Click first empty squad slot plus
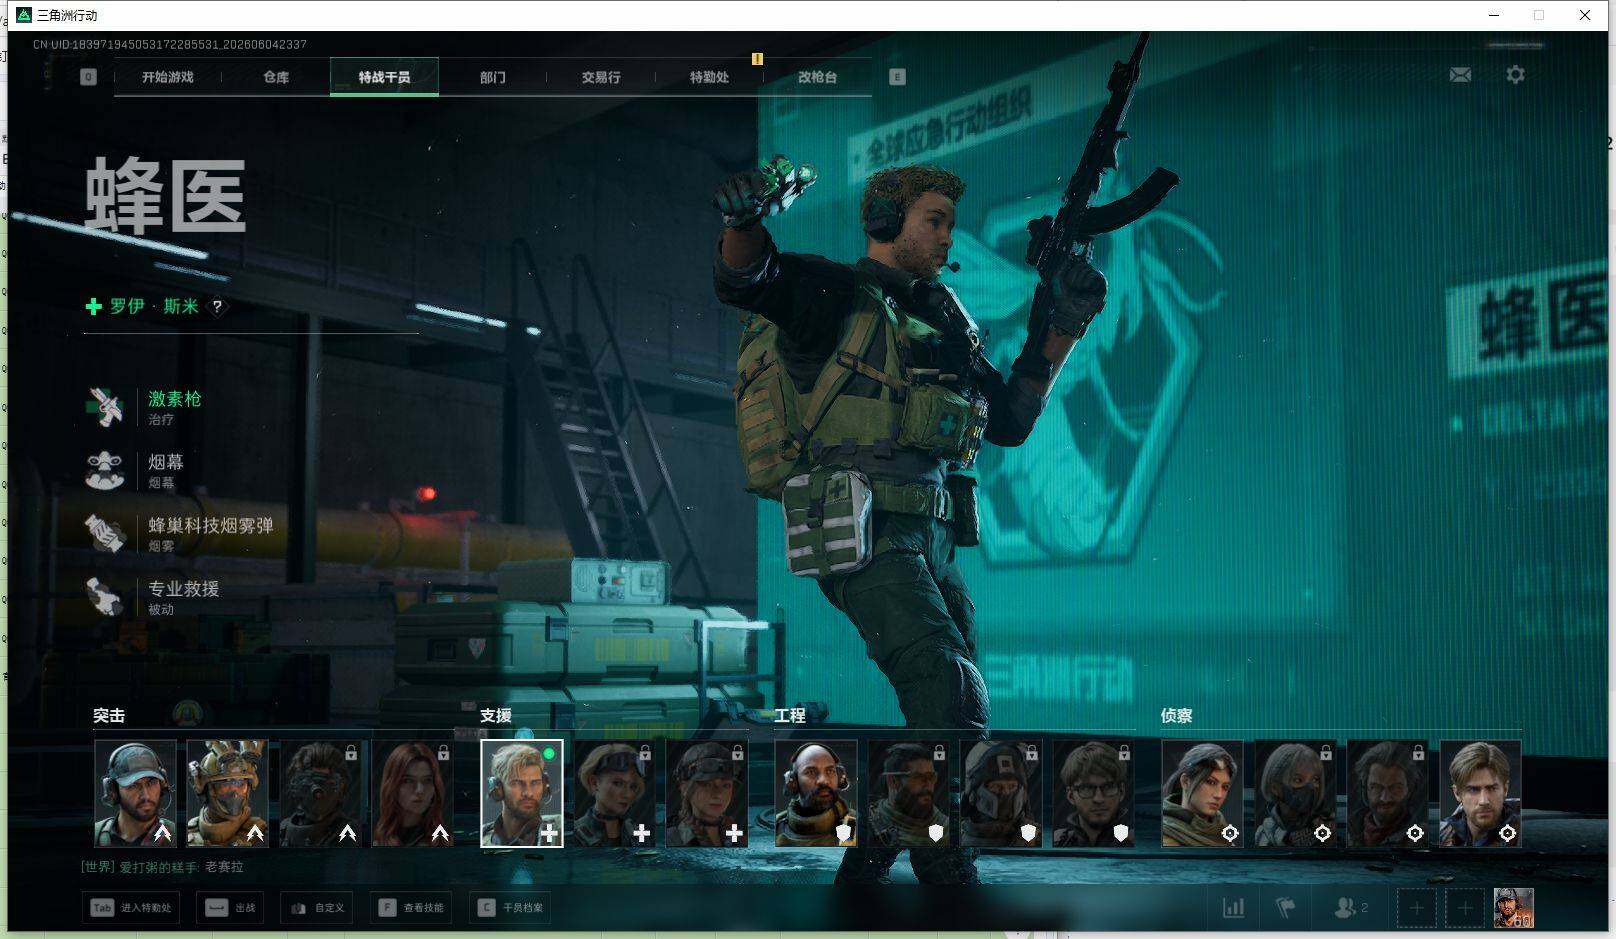The height and width of the screenshot is (939, 1616). (1416, 908)
